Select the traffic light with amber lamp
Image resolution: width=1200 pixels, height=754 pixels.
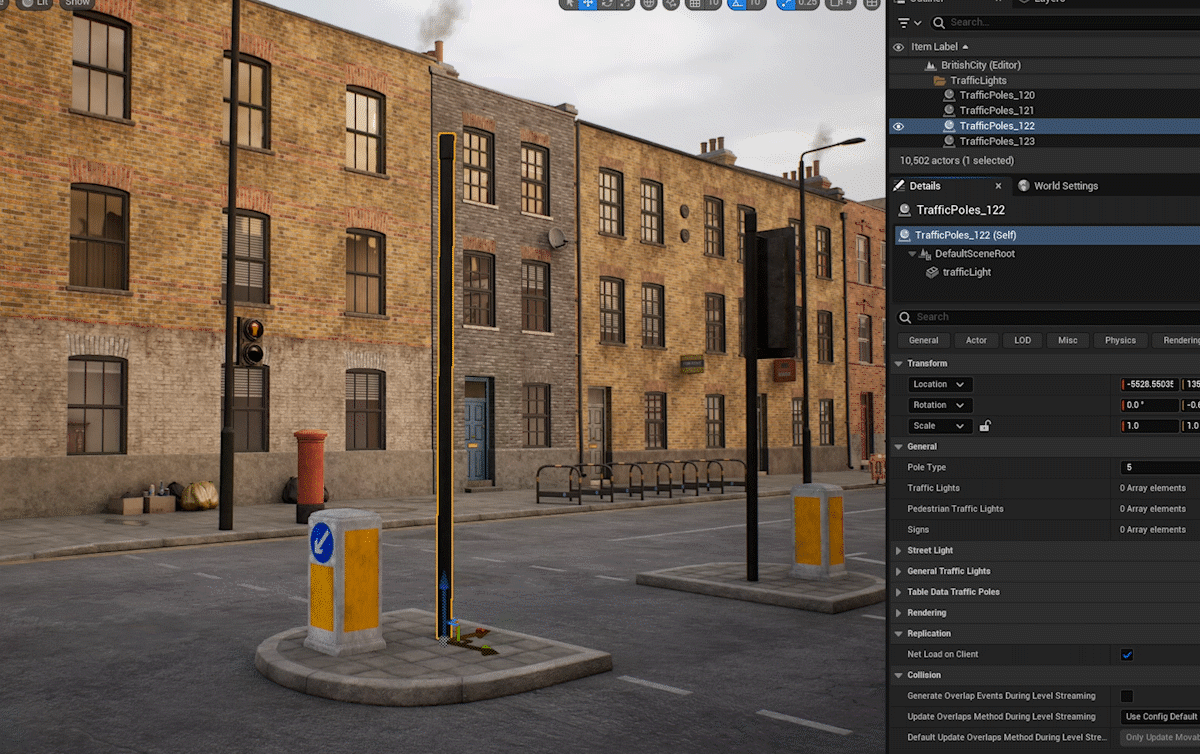click(250, 341)
